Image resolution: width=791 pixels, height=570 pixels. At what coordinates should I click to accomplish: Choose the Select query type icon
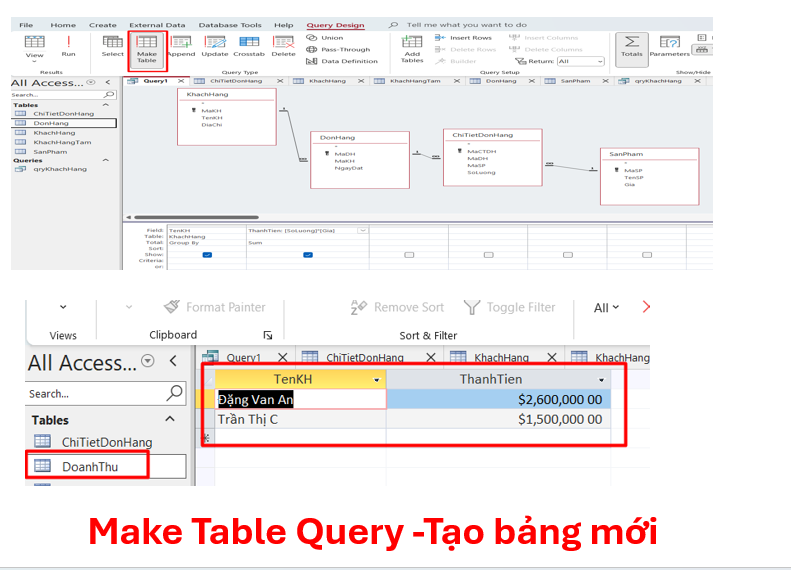click(112, 46)
